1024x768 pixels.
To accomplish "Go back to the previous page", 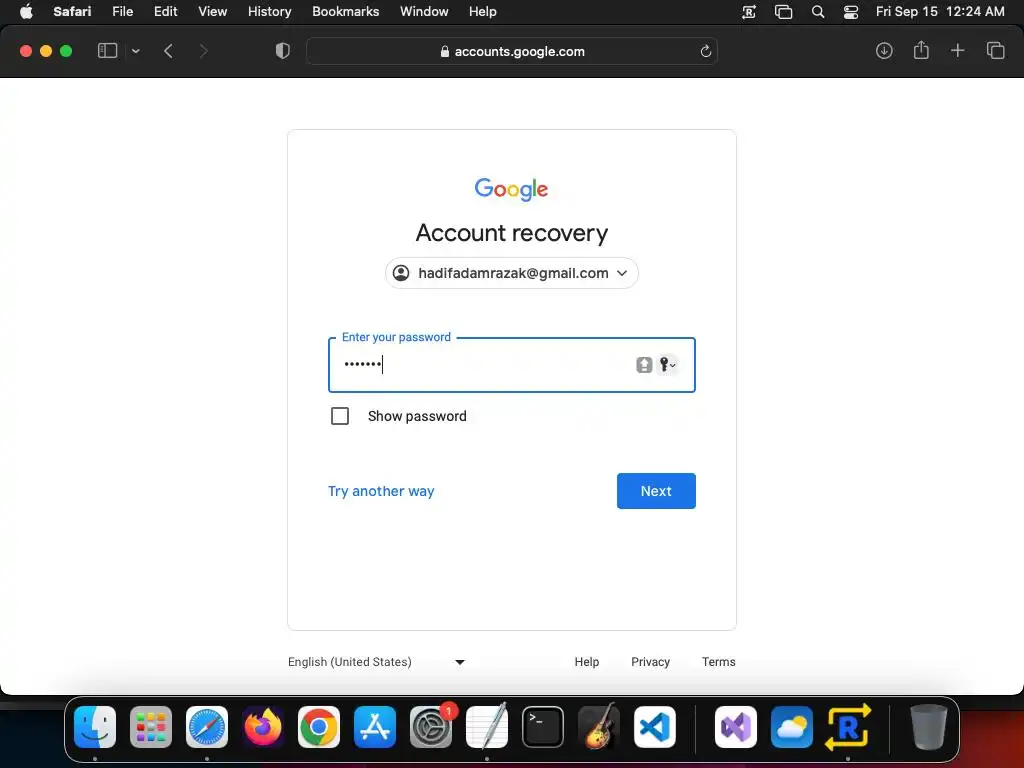I will [x=168, y=51].
